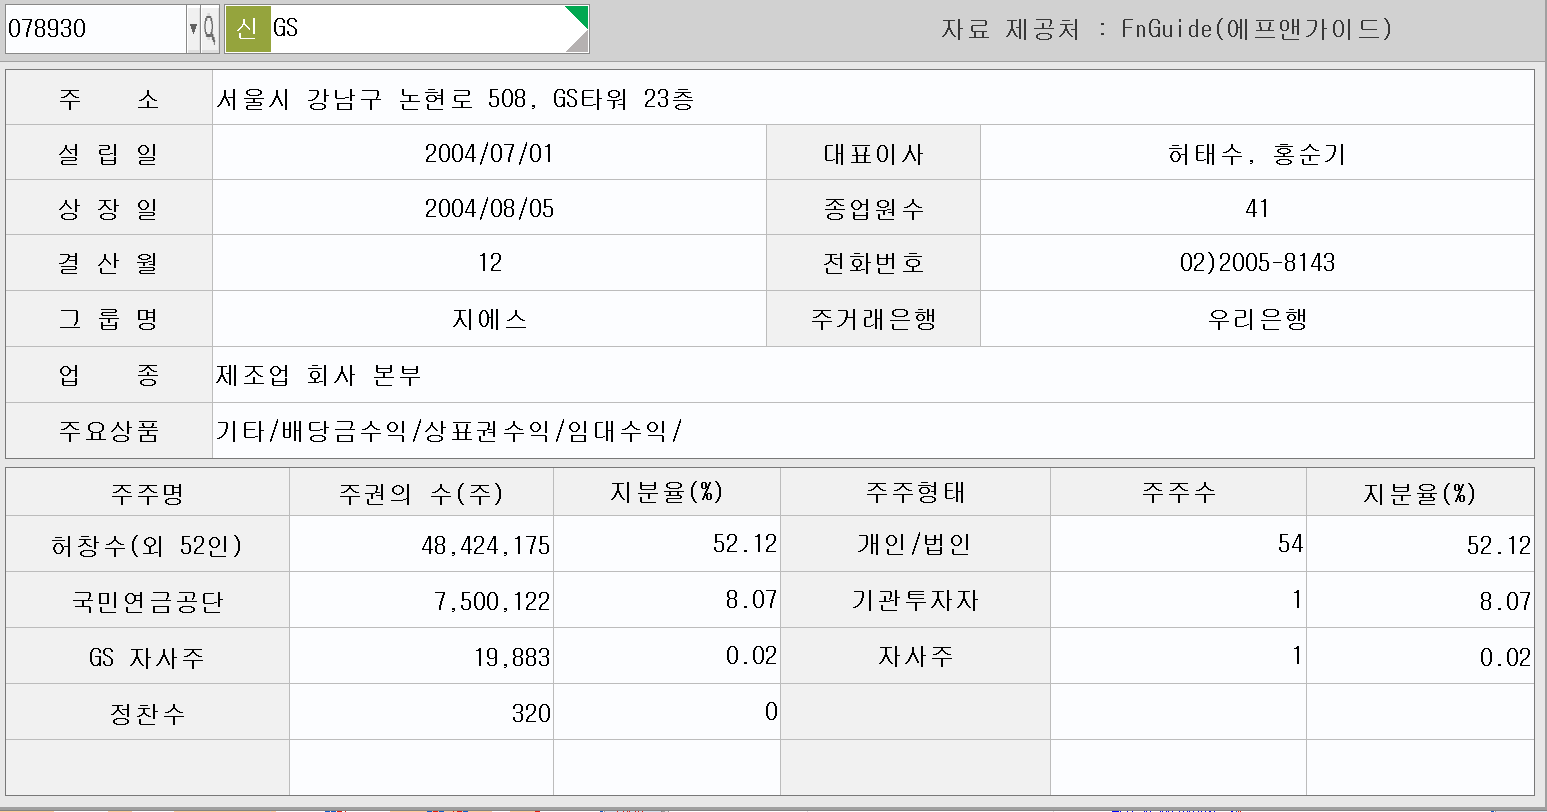The width and height of the screenshot is (1547, 812).
Task: Select the main bank 우리은행
Action: pos(1257,319)
